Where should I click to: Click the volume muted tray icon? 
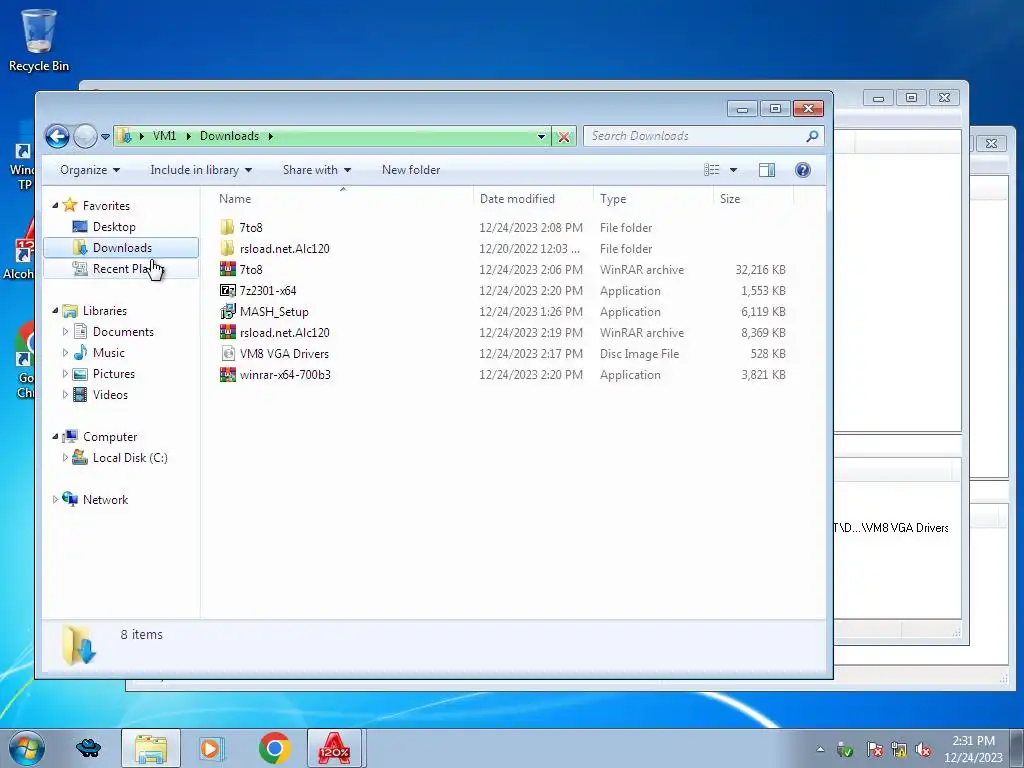(922, 749)
